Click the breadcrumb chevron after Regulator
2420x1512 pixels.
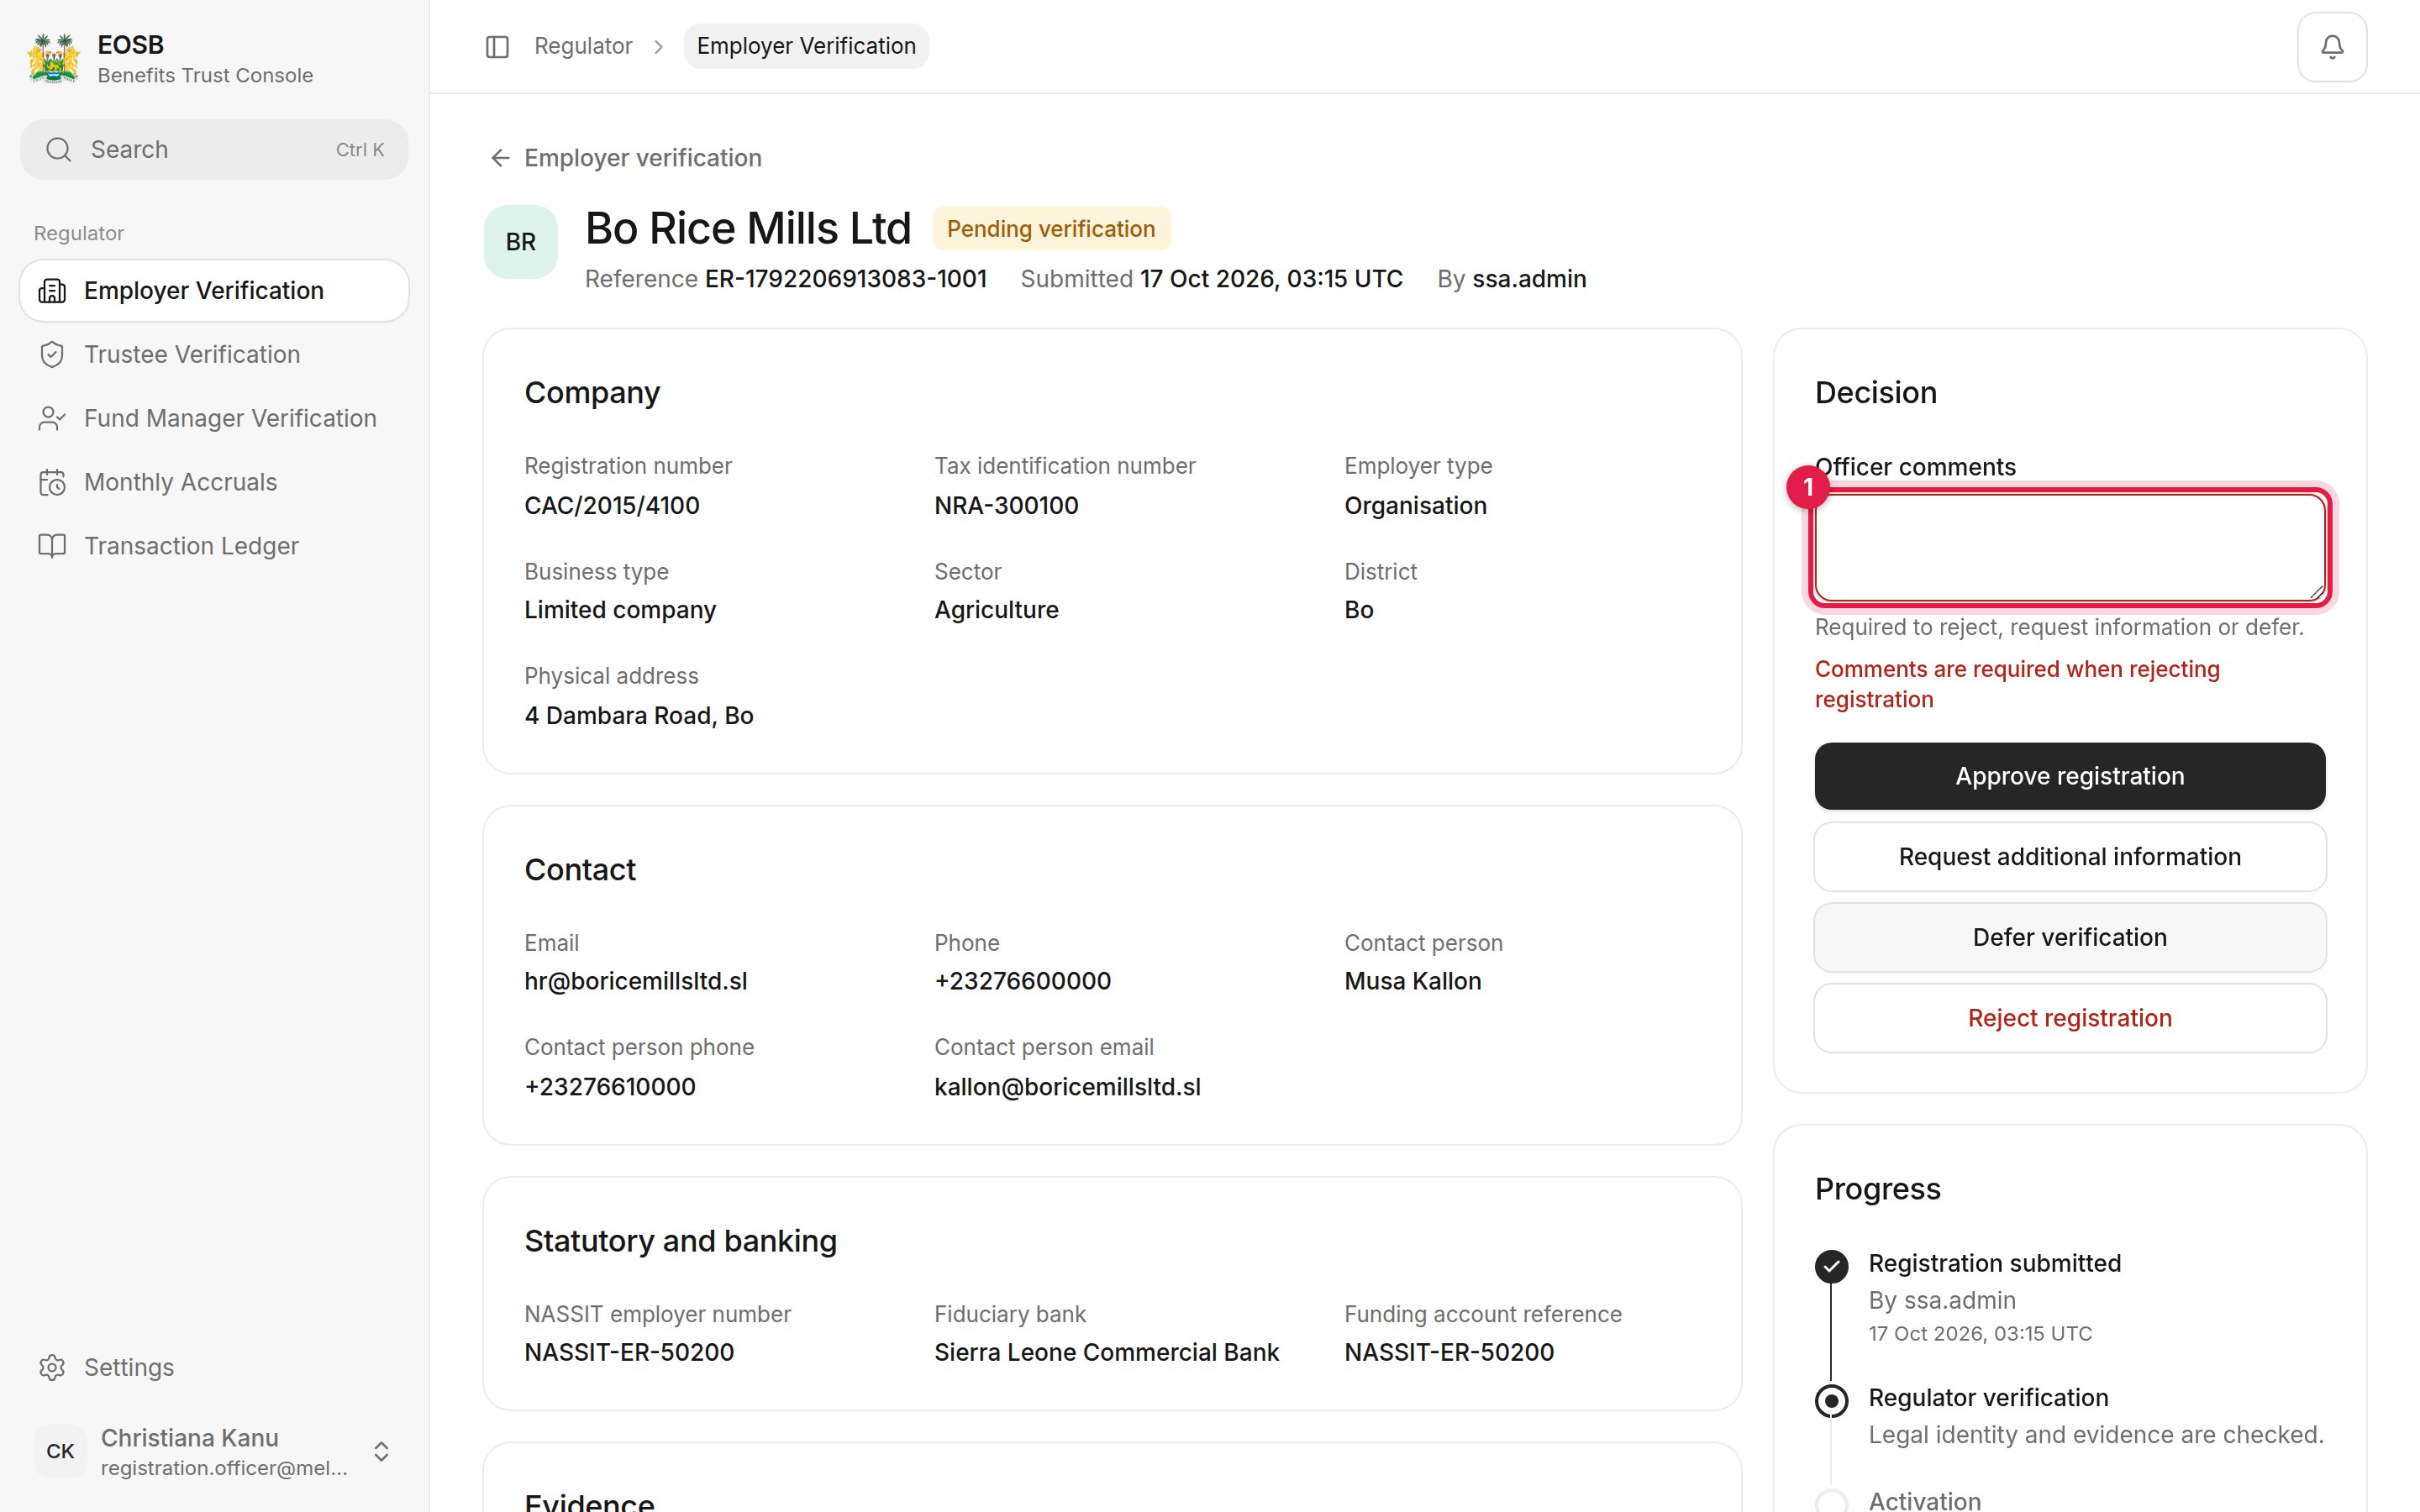coord(658,47)
